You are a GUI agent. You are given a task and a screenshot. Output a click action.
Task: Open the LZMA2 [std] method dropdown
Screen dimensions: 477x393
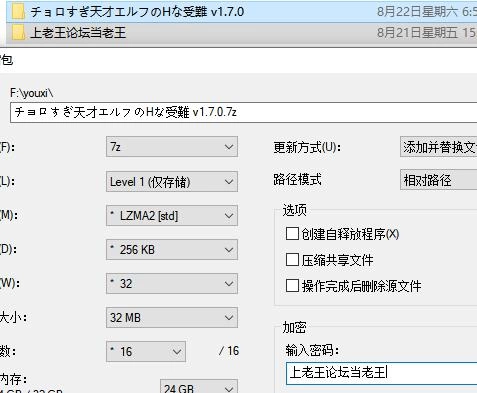[x=172, y=216]
